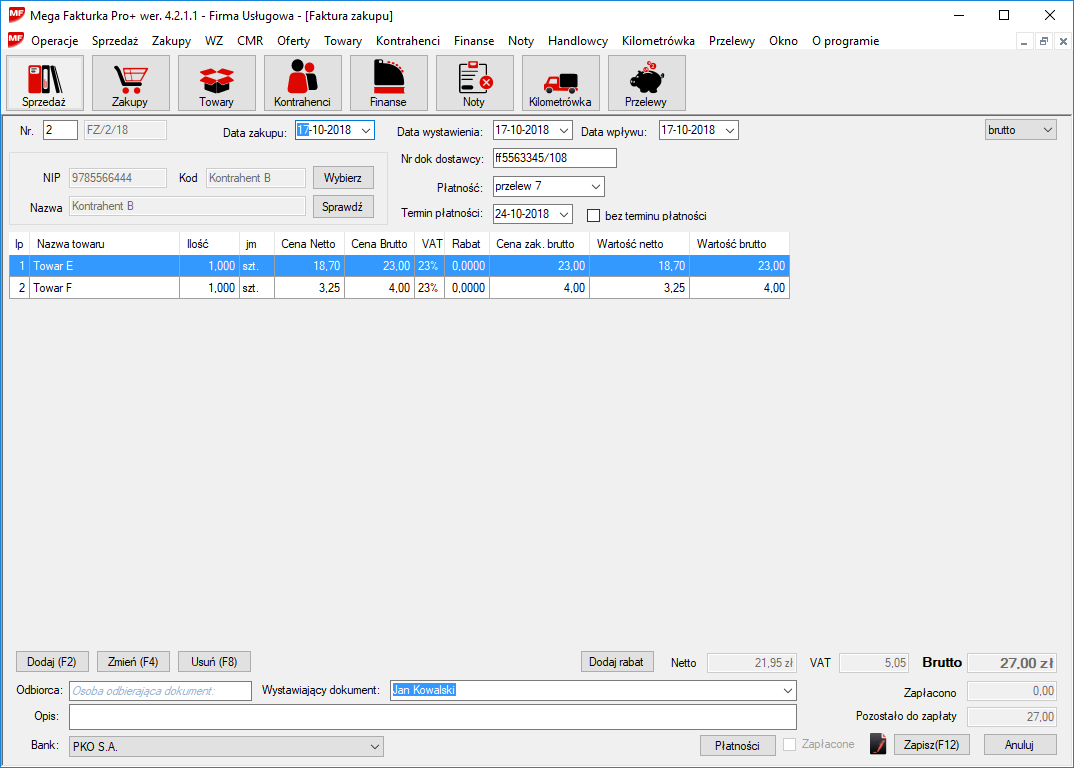Open the Oferty menu
This screenshot has width=1074, height=768.
(293, 41)
